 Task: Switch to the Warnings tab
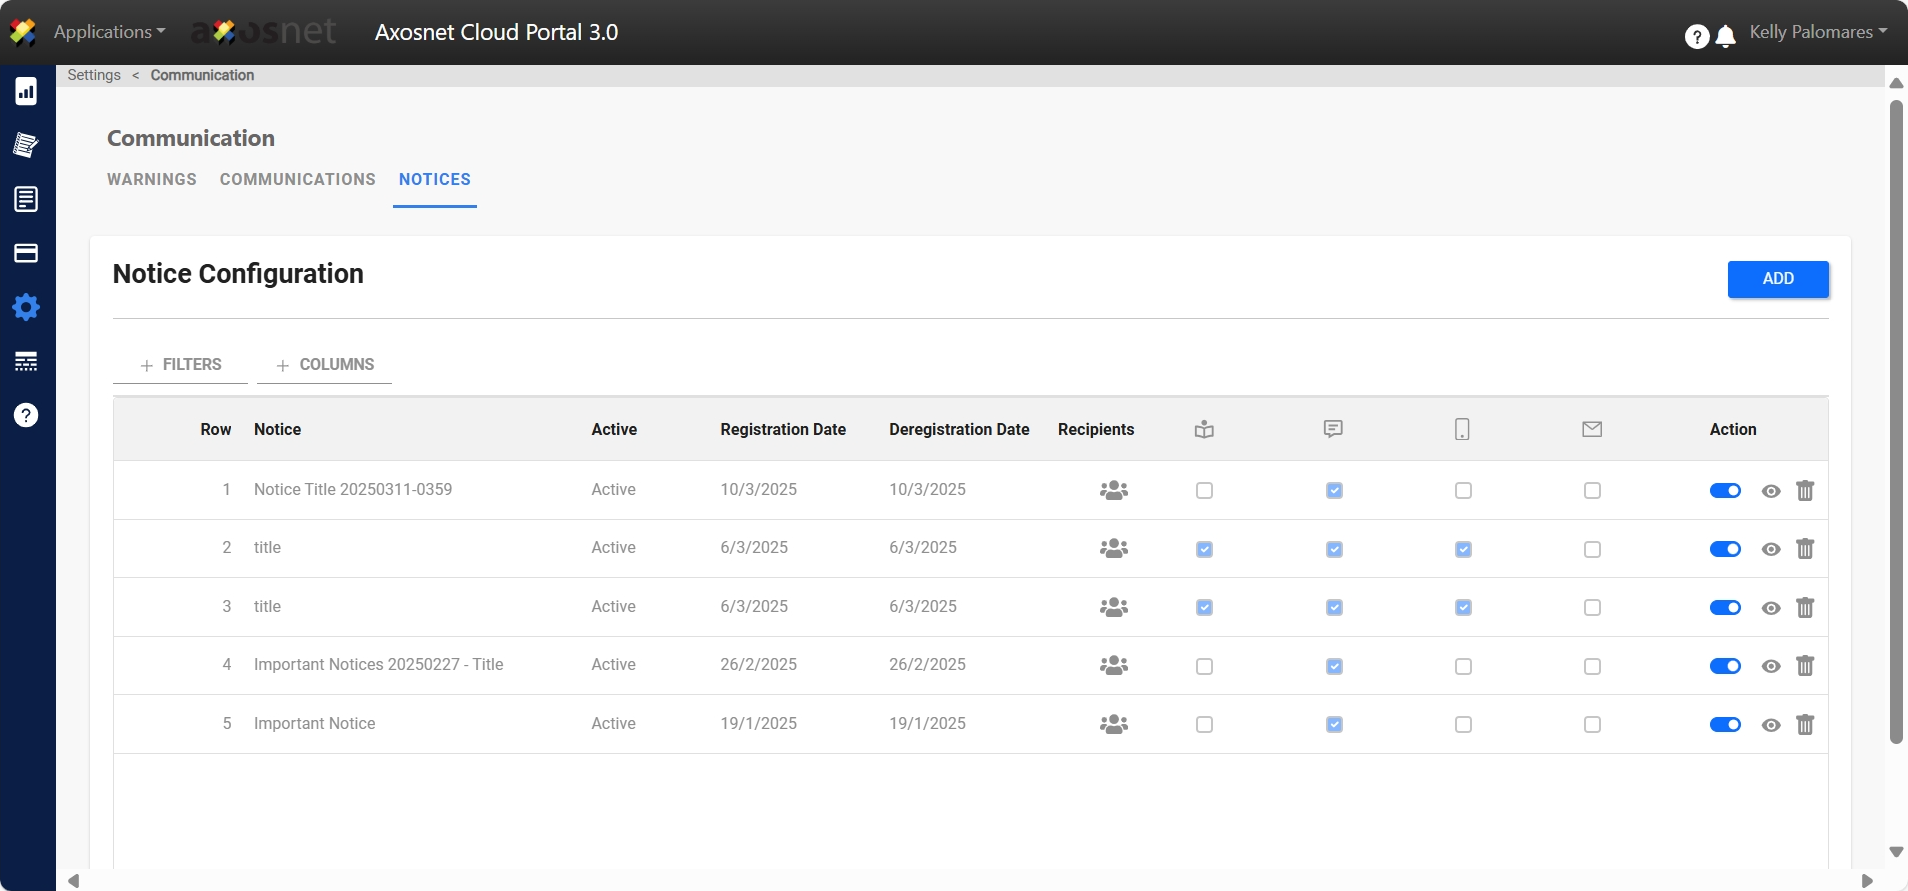tap(152, 180)
